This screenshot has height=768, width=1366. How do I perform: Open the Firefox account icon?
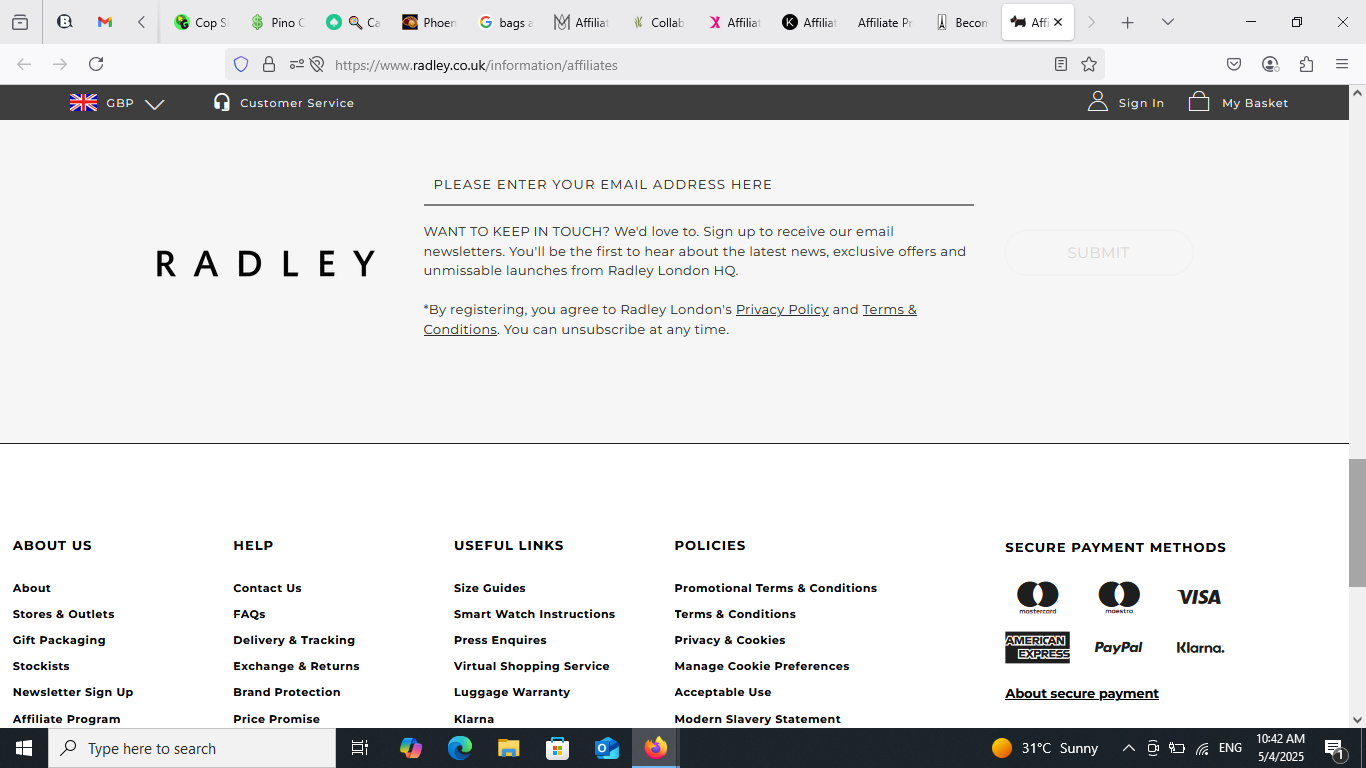coord(1270,64)
